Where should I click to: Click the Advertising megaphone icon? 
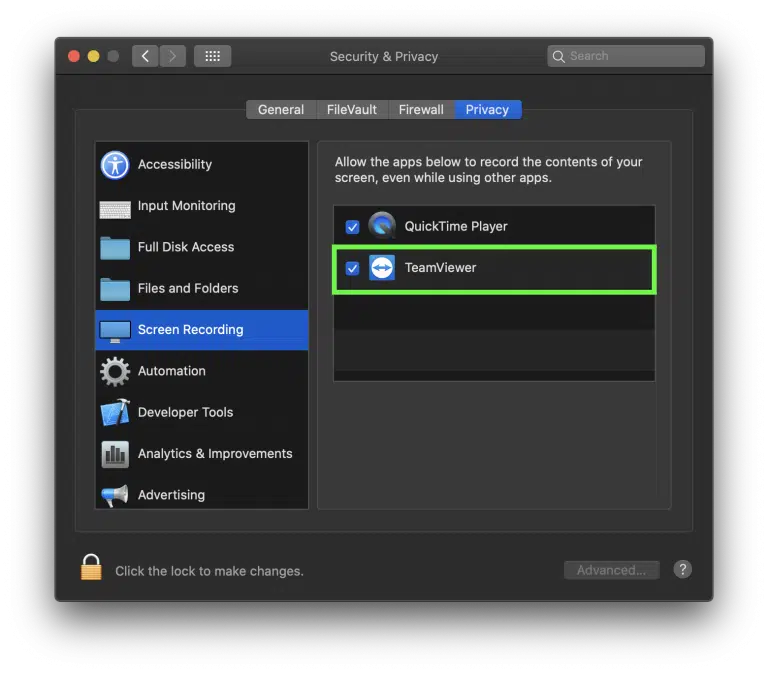[x=115, y=495]
